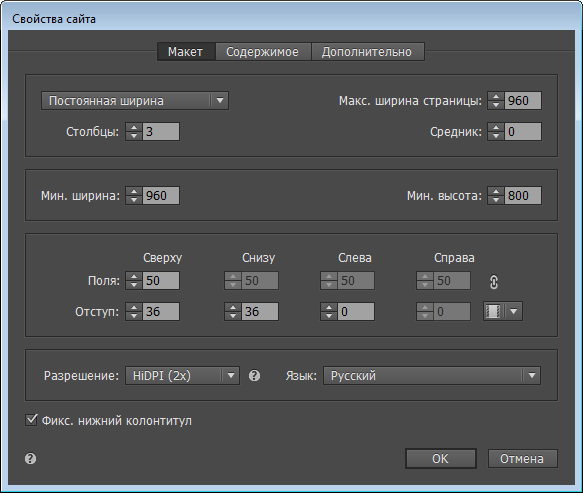The width and height of the screenshot is (583, 493).
Task: Increase Мин. высота with up arrow
Action: tap(496, 191)
